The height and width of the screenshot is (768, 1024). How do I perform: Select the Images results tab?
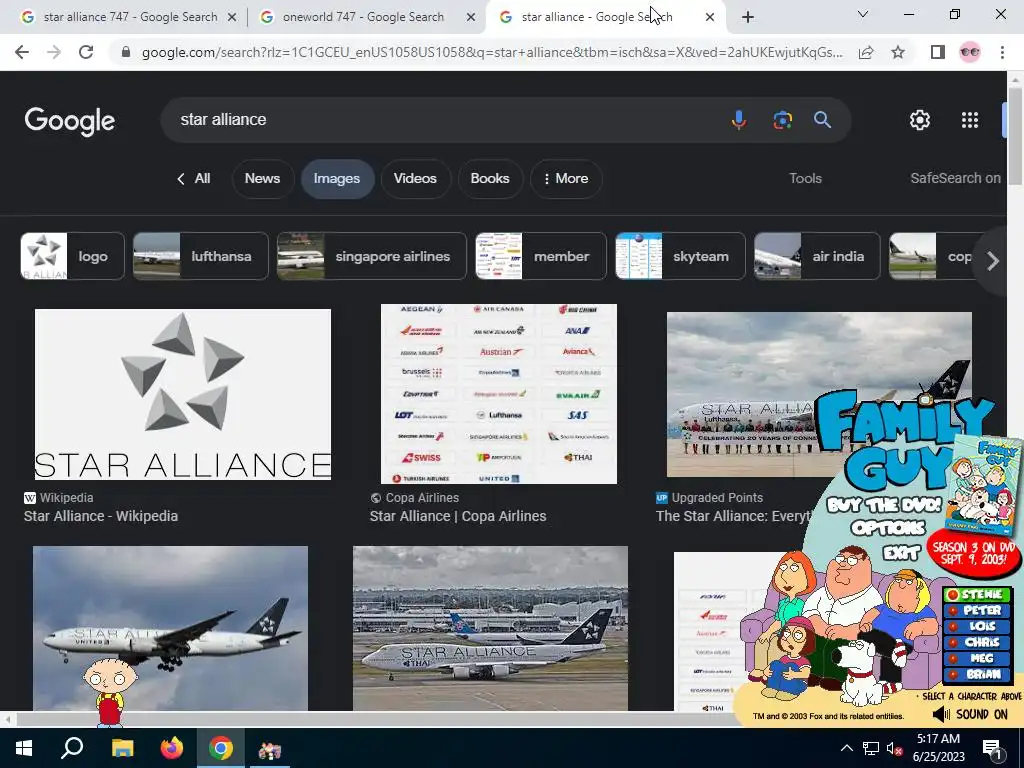pyautogui.click(x=337, y=178)
